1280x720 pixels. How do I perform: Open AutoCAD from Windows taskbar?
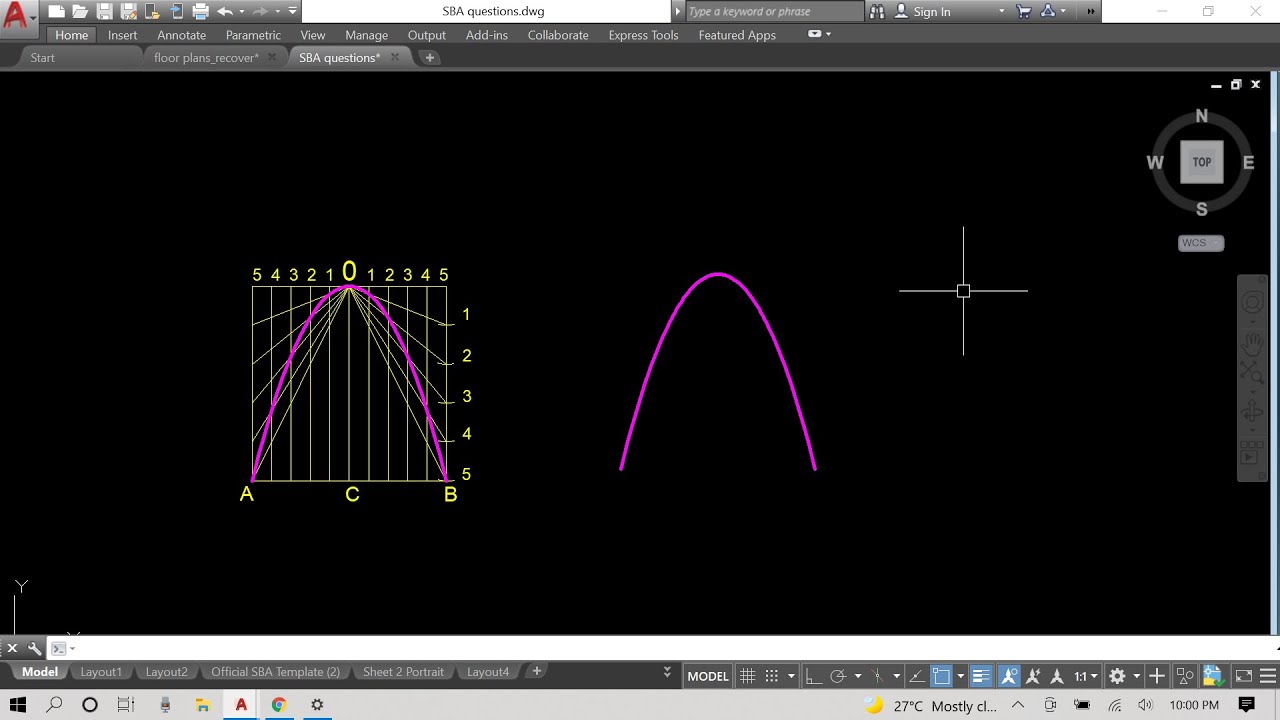[241, 705]
